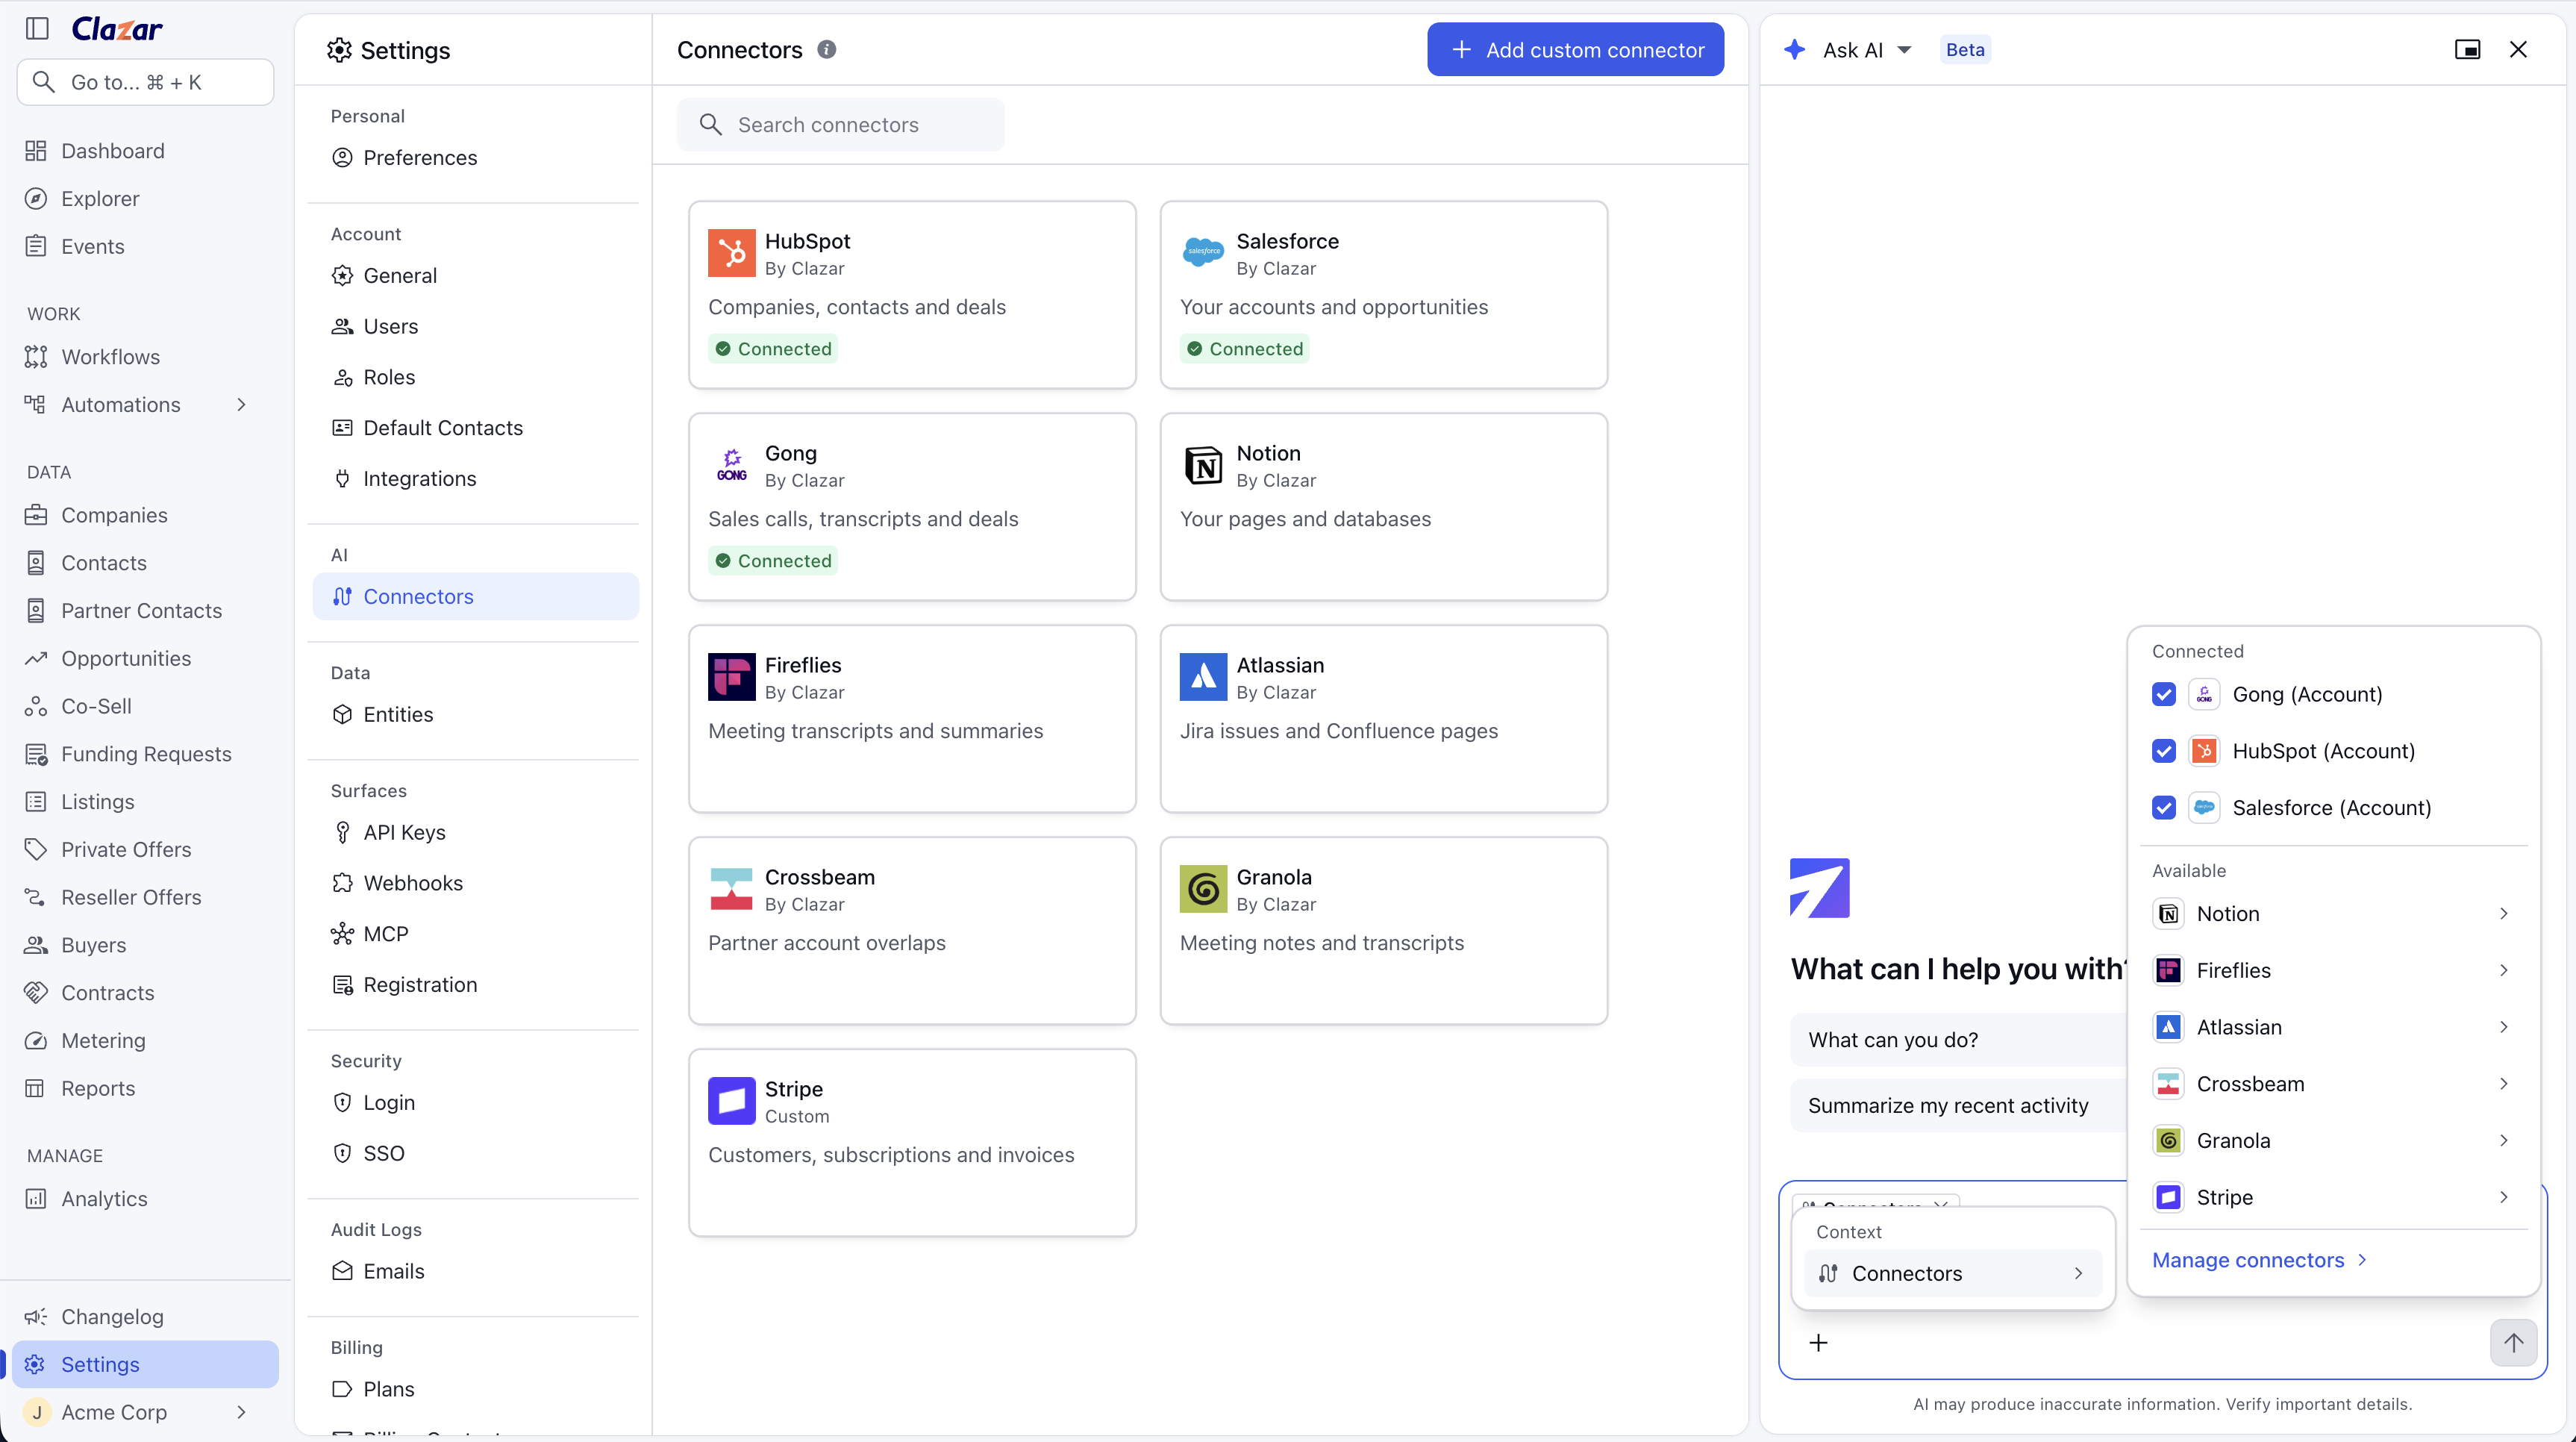Screen dimensions: 2576x1442
Task: Click the plus icon in chat input
Action: 1819,1343
